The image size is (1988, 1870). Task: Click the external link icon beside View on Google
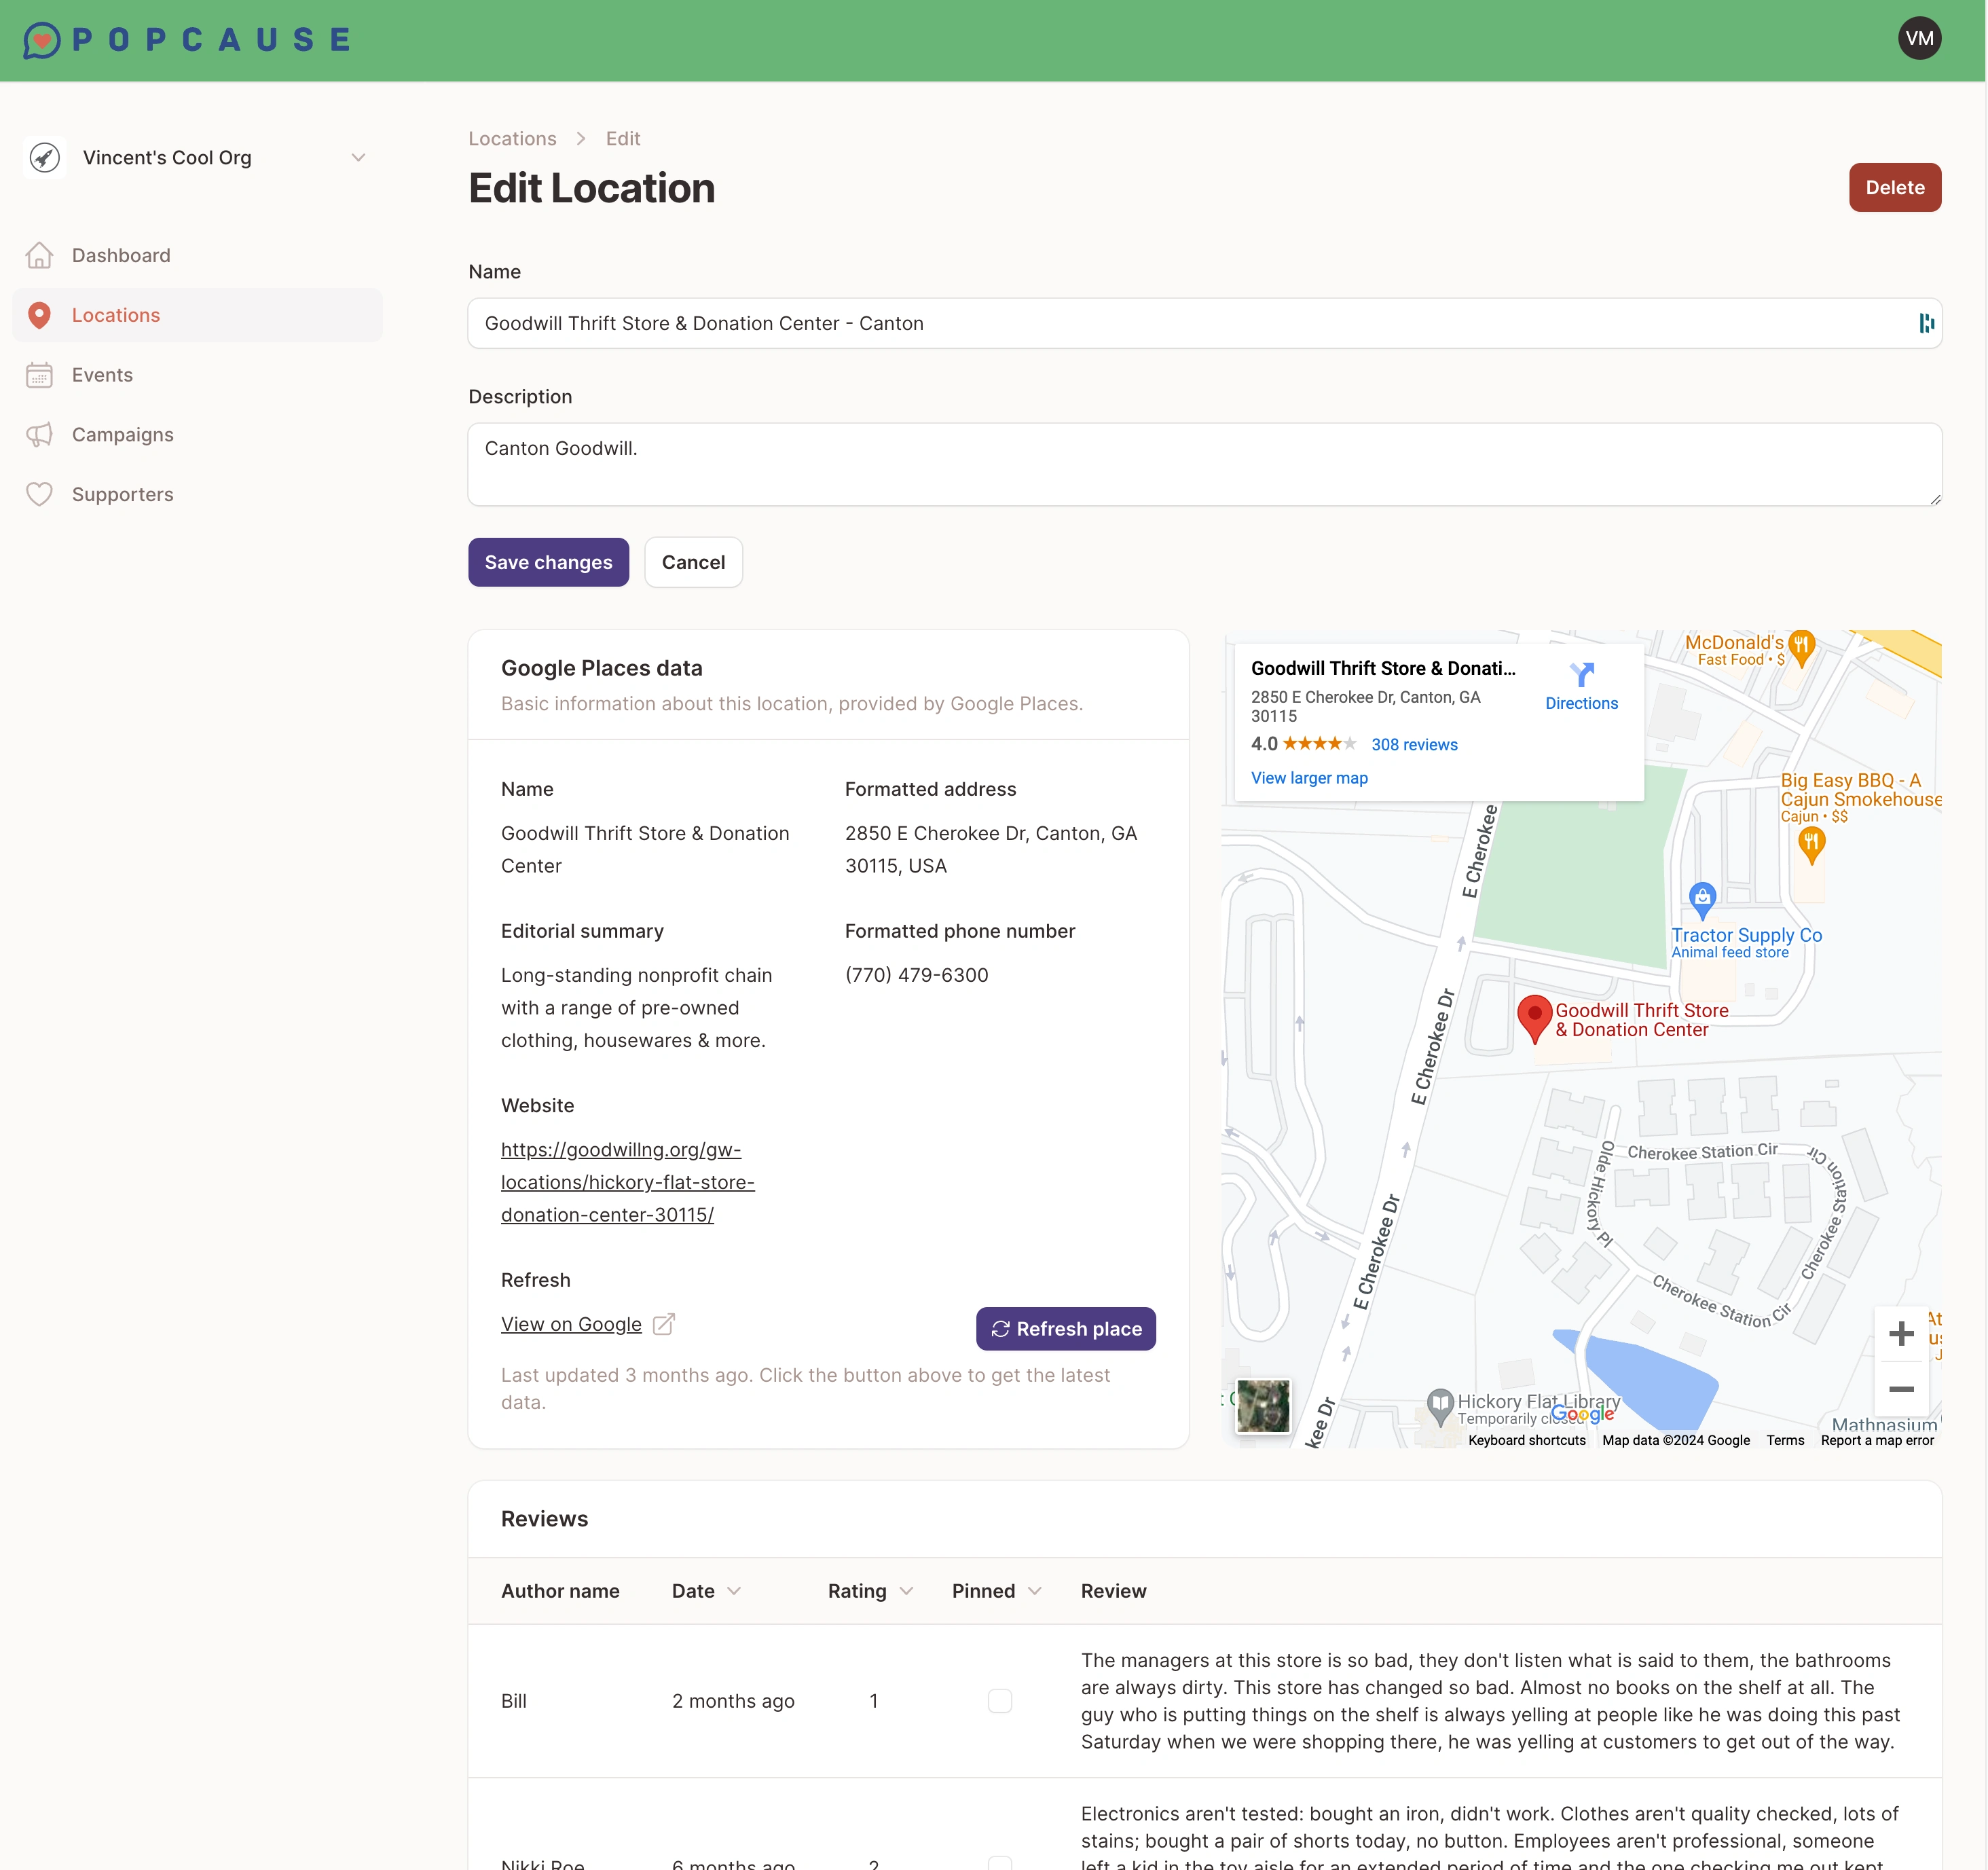[664, 1325]
